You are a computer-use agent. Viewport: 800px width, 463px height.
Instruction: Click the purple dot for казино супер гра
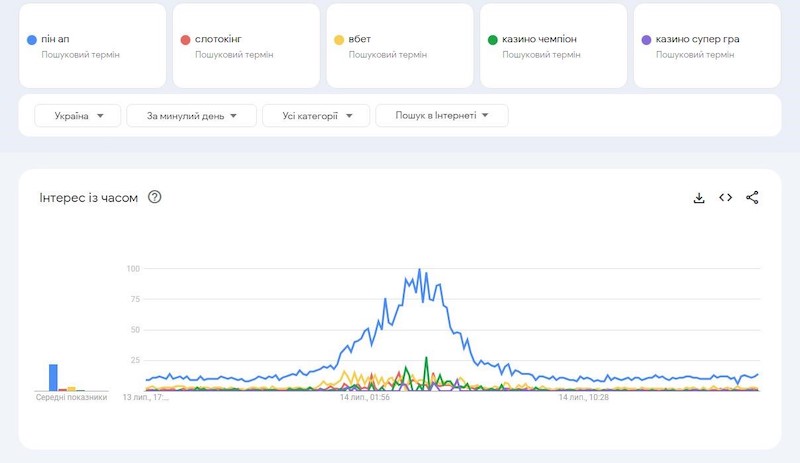(646, 40)
